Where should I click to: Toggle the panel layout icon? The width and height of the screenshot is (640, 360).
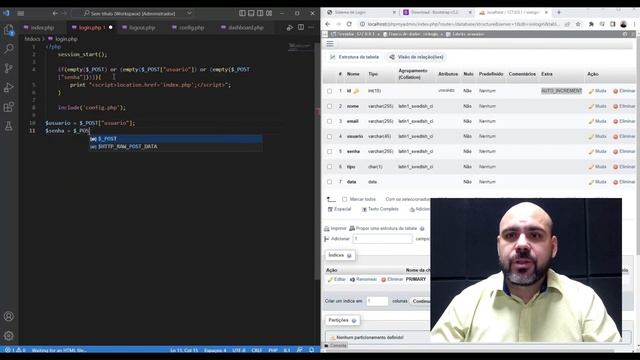pos(251,13)
